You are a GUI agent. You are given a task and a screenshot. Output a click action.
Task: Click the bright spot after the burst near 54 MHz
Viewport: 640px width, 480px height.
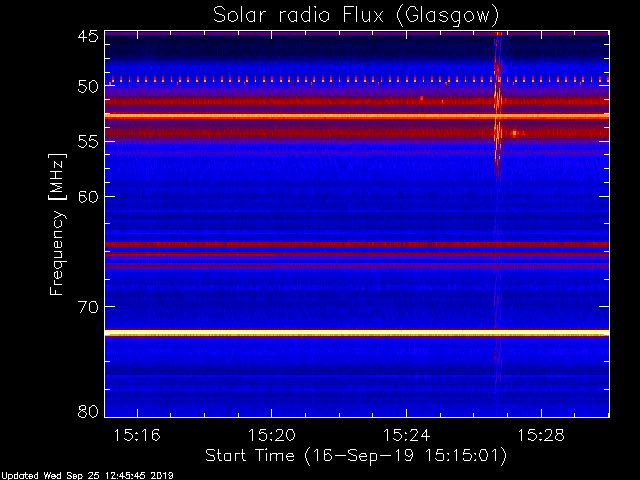point(515,133)
